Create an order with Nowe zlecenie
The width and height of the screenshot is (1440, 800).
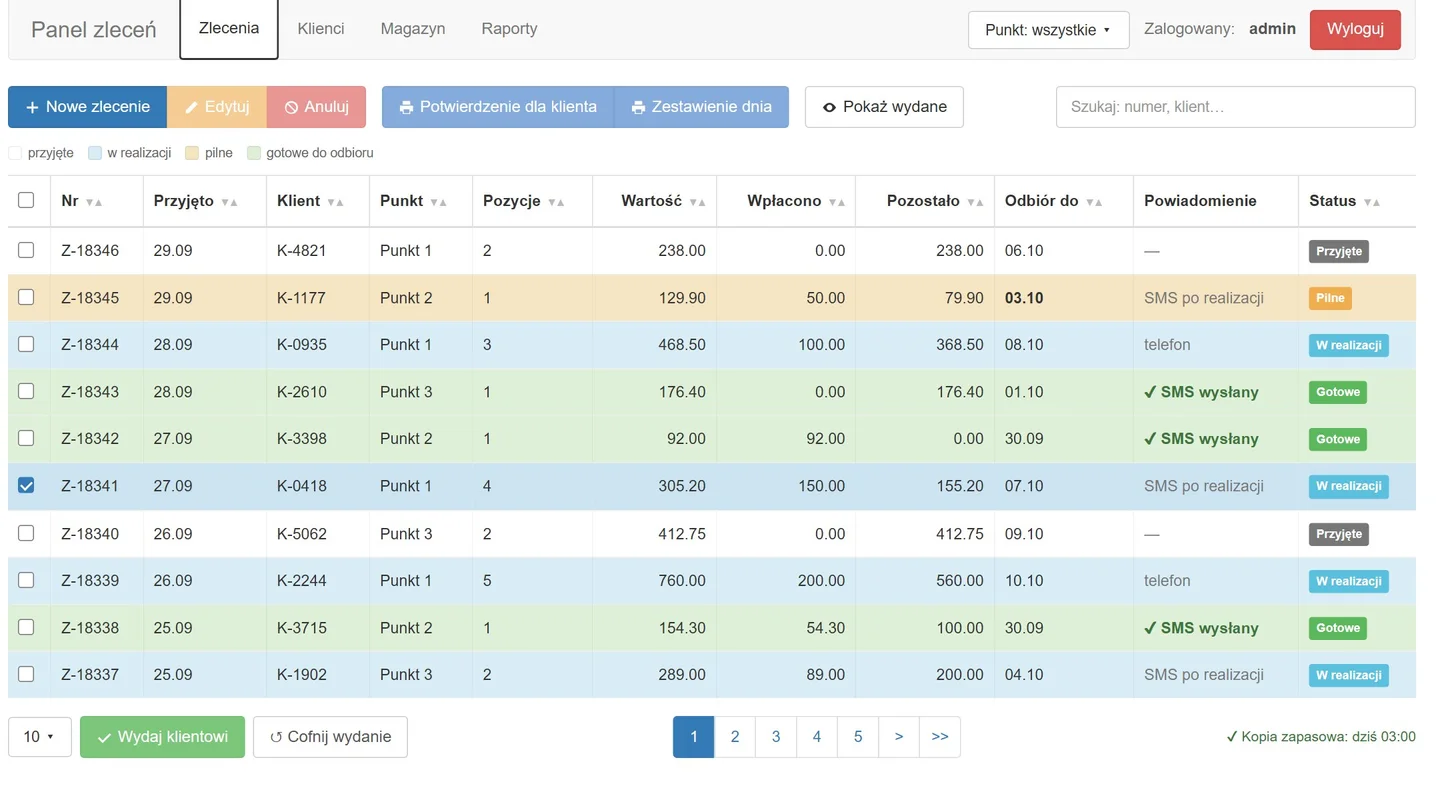[x=87, y=107]
